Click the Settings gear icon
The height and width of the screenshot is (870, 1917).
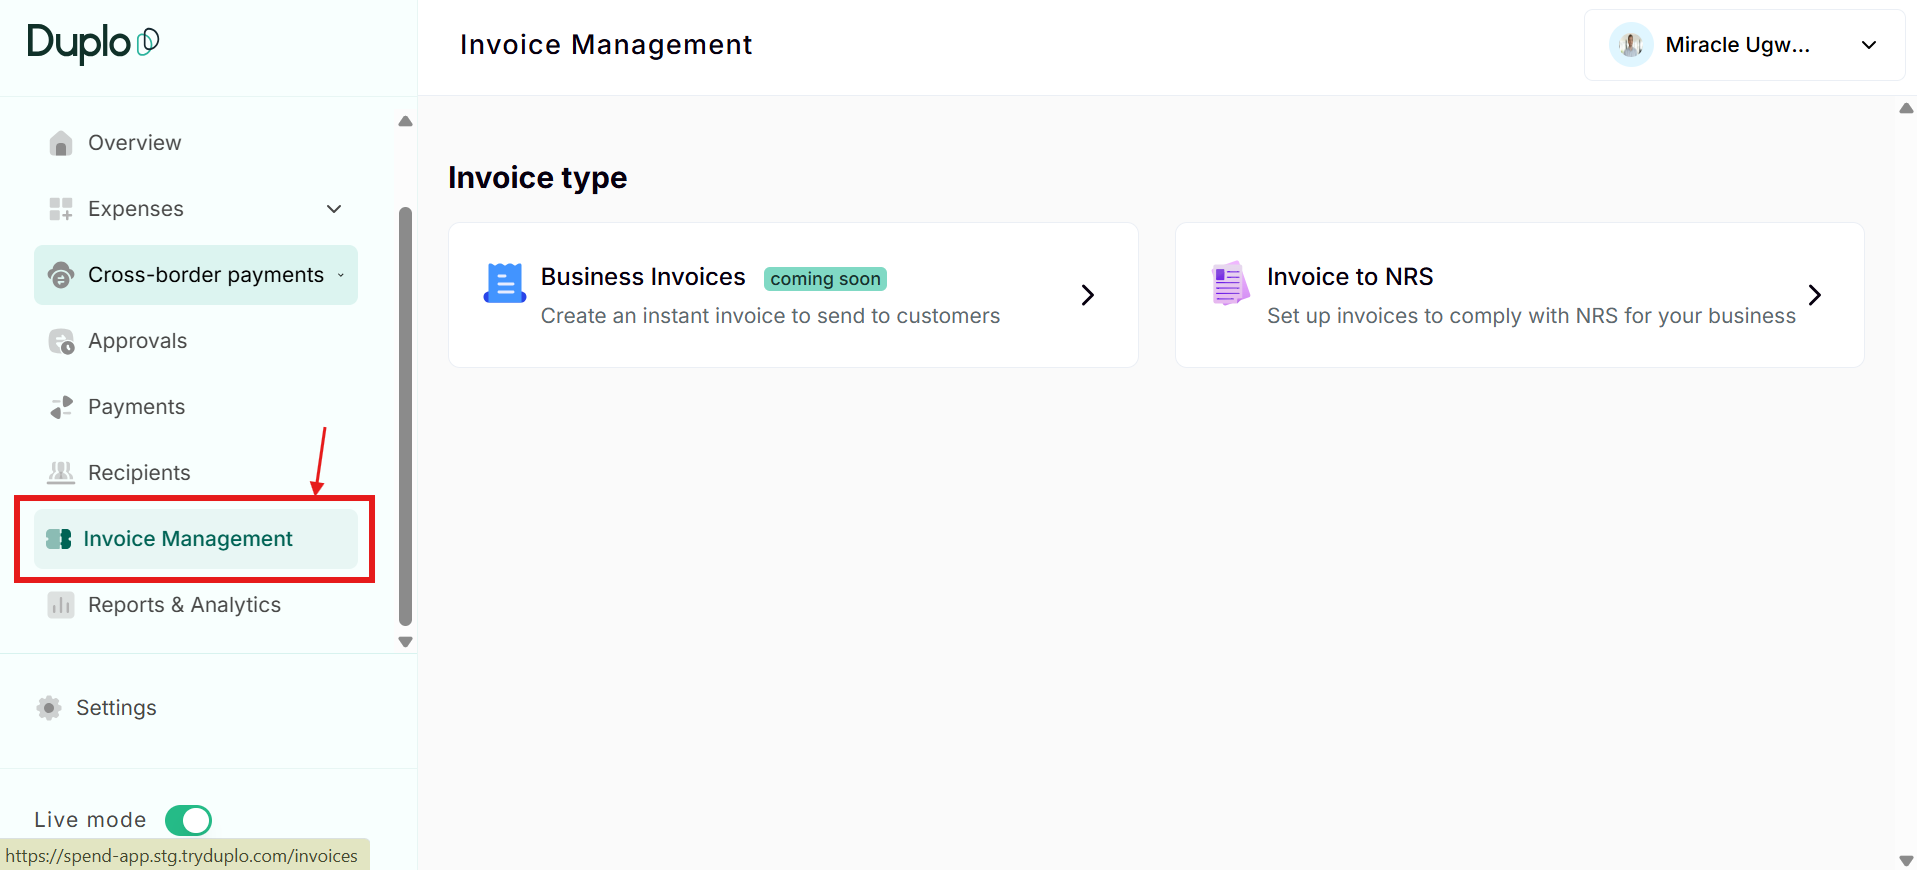coord(49,708)
